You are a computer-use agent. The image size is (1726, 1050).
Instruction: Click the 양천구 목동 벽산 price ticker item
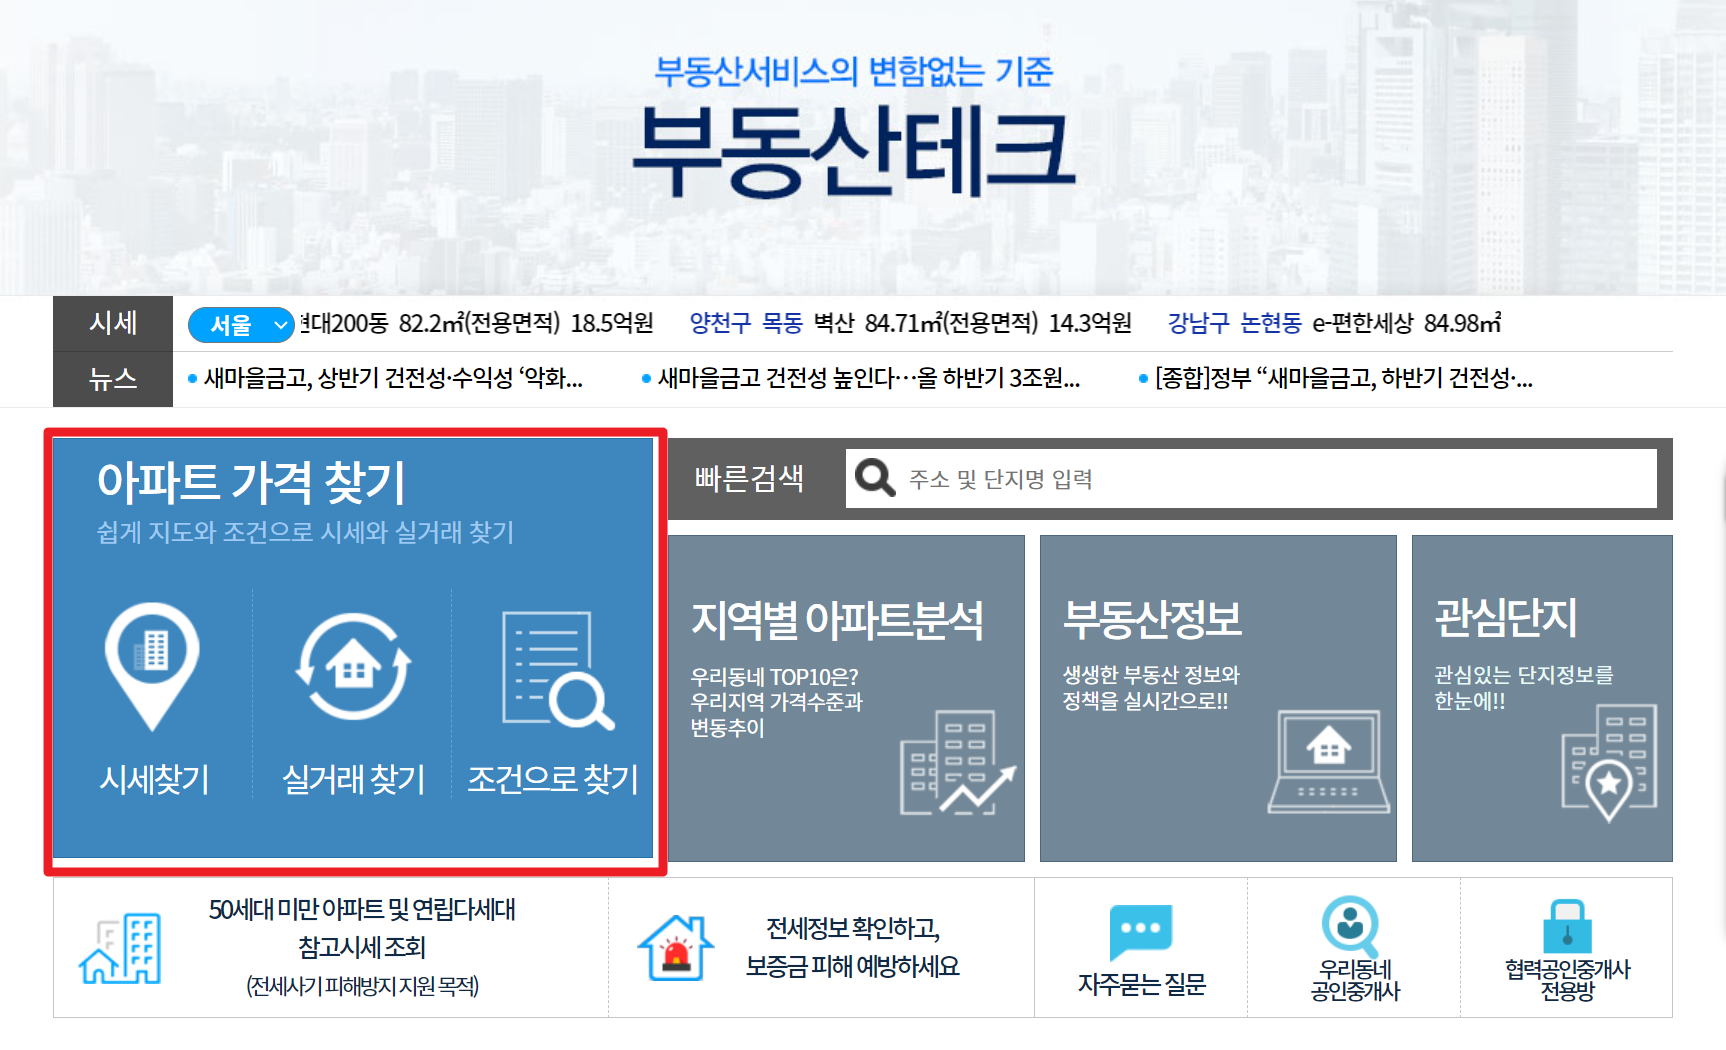point(911,323)
